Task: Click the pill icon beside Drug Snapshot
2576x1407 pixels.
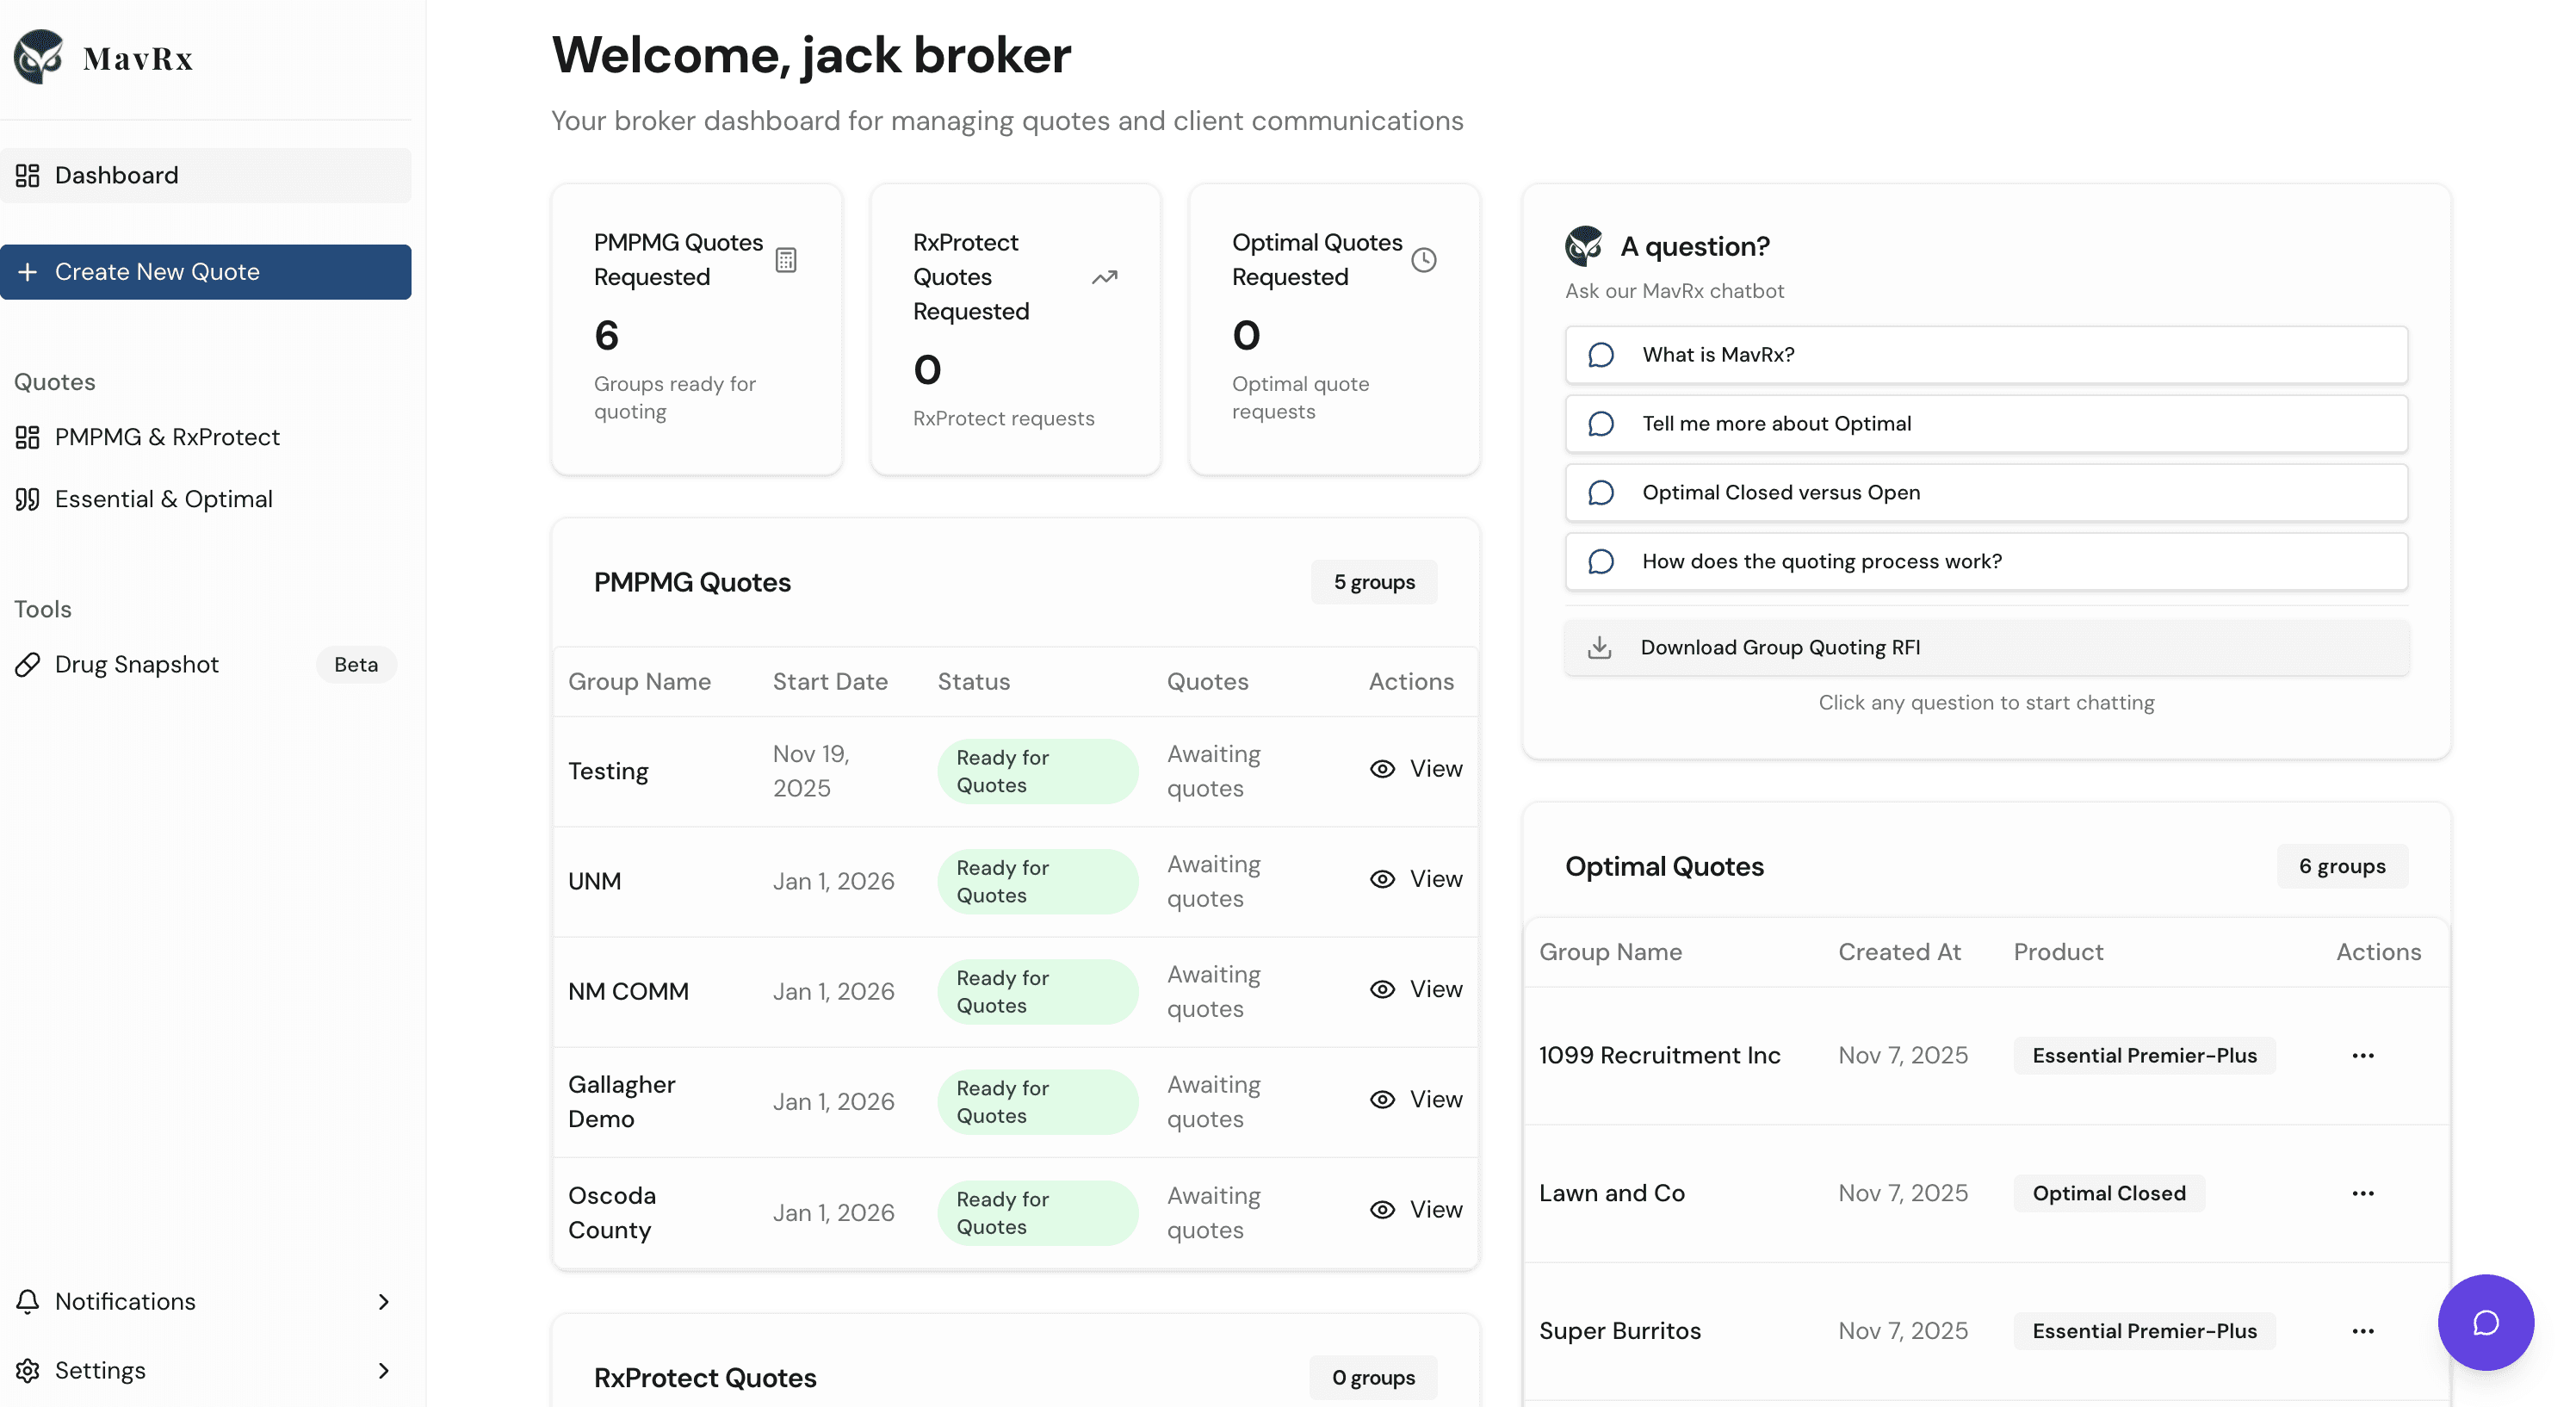Action: (x=28, y=665)
